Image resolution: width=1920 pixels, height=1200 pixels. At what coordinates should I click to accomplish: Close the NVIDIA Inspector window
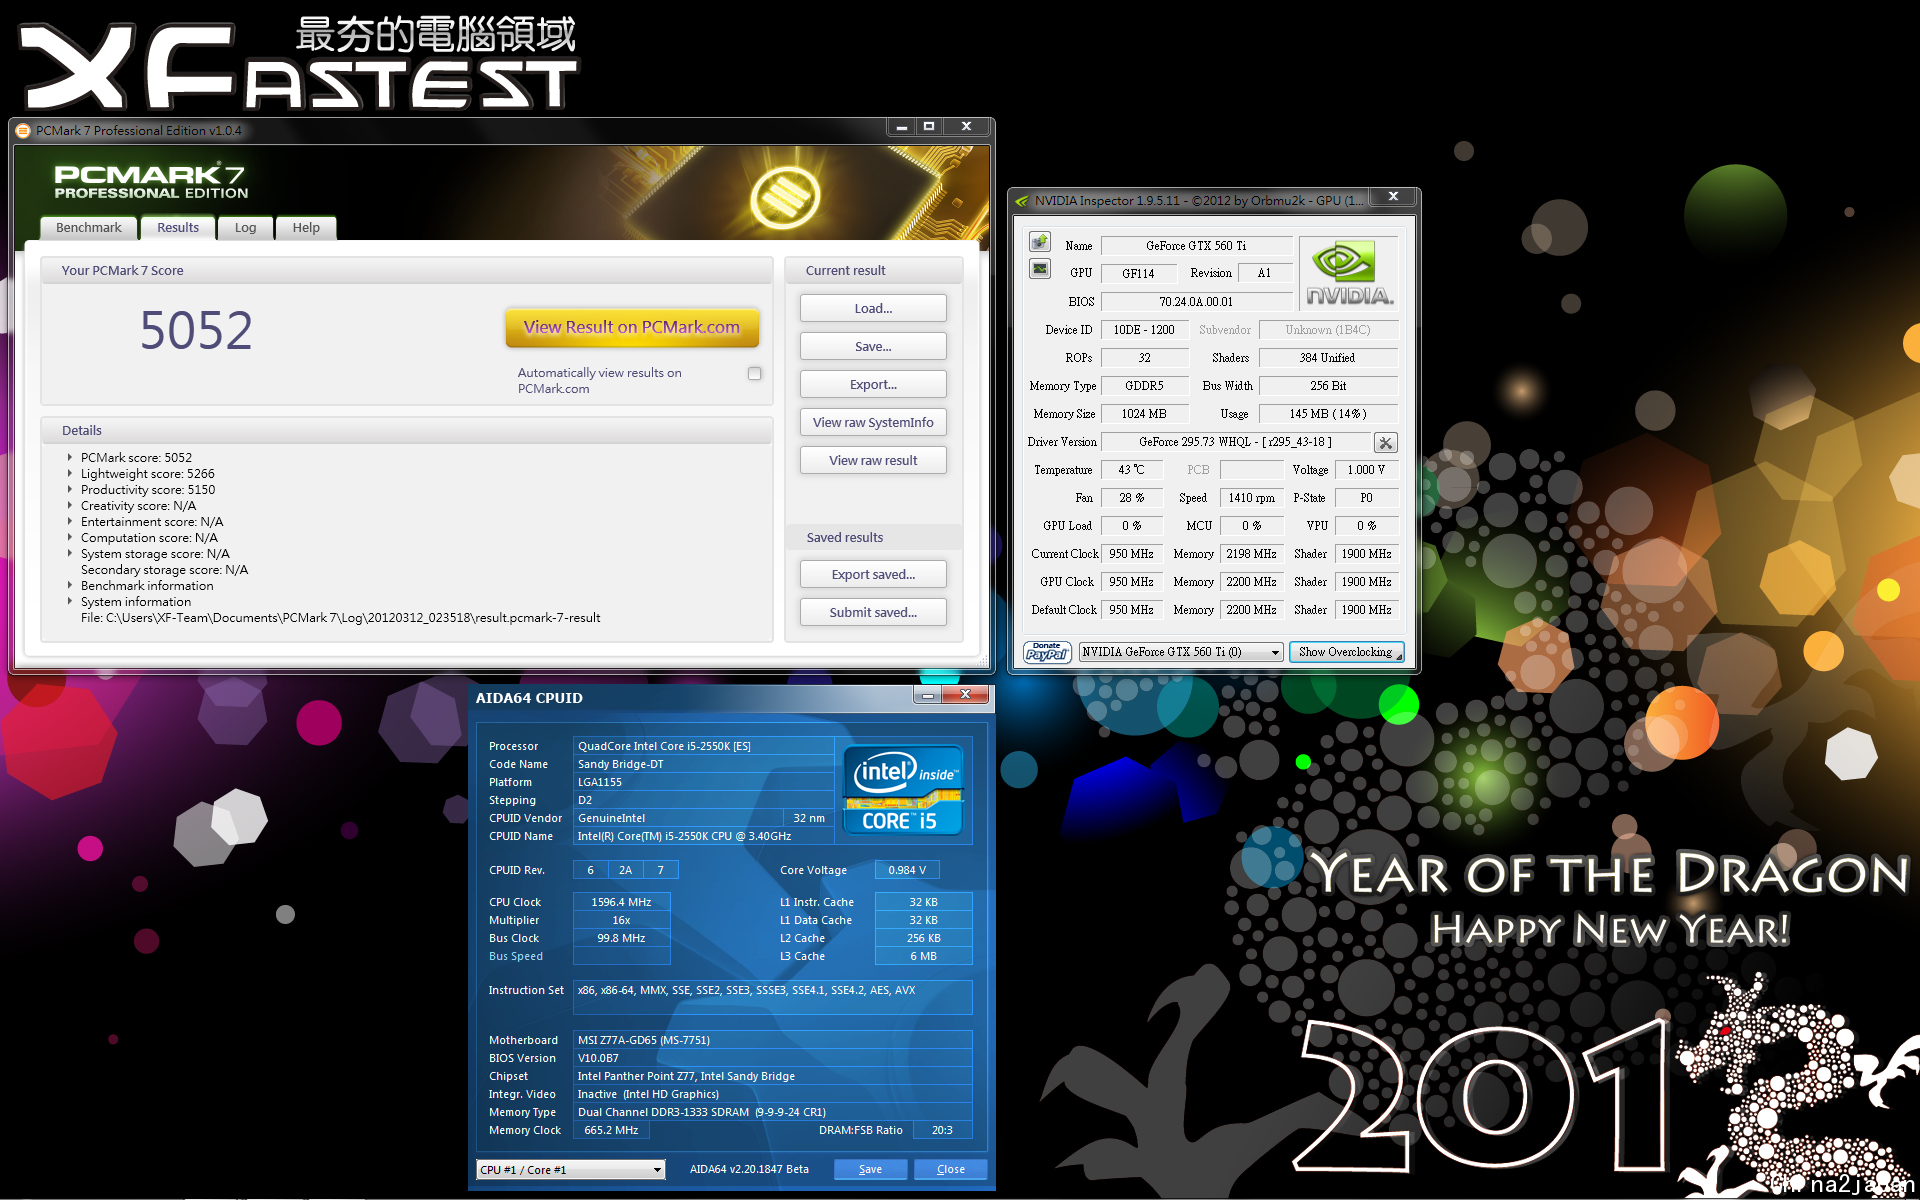coord(1393,196)
